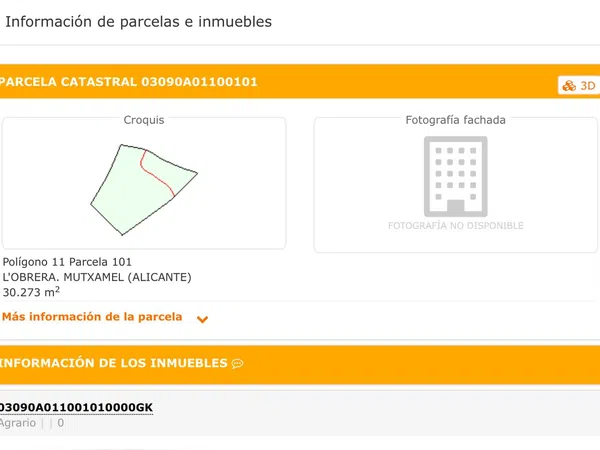Click the Agrario property type label
Image resolution: width=600 pixels, height=450 pixels.
pos(17,423)
